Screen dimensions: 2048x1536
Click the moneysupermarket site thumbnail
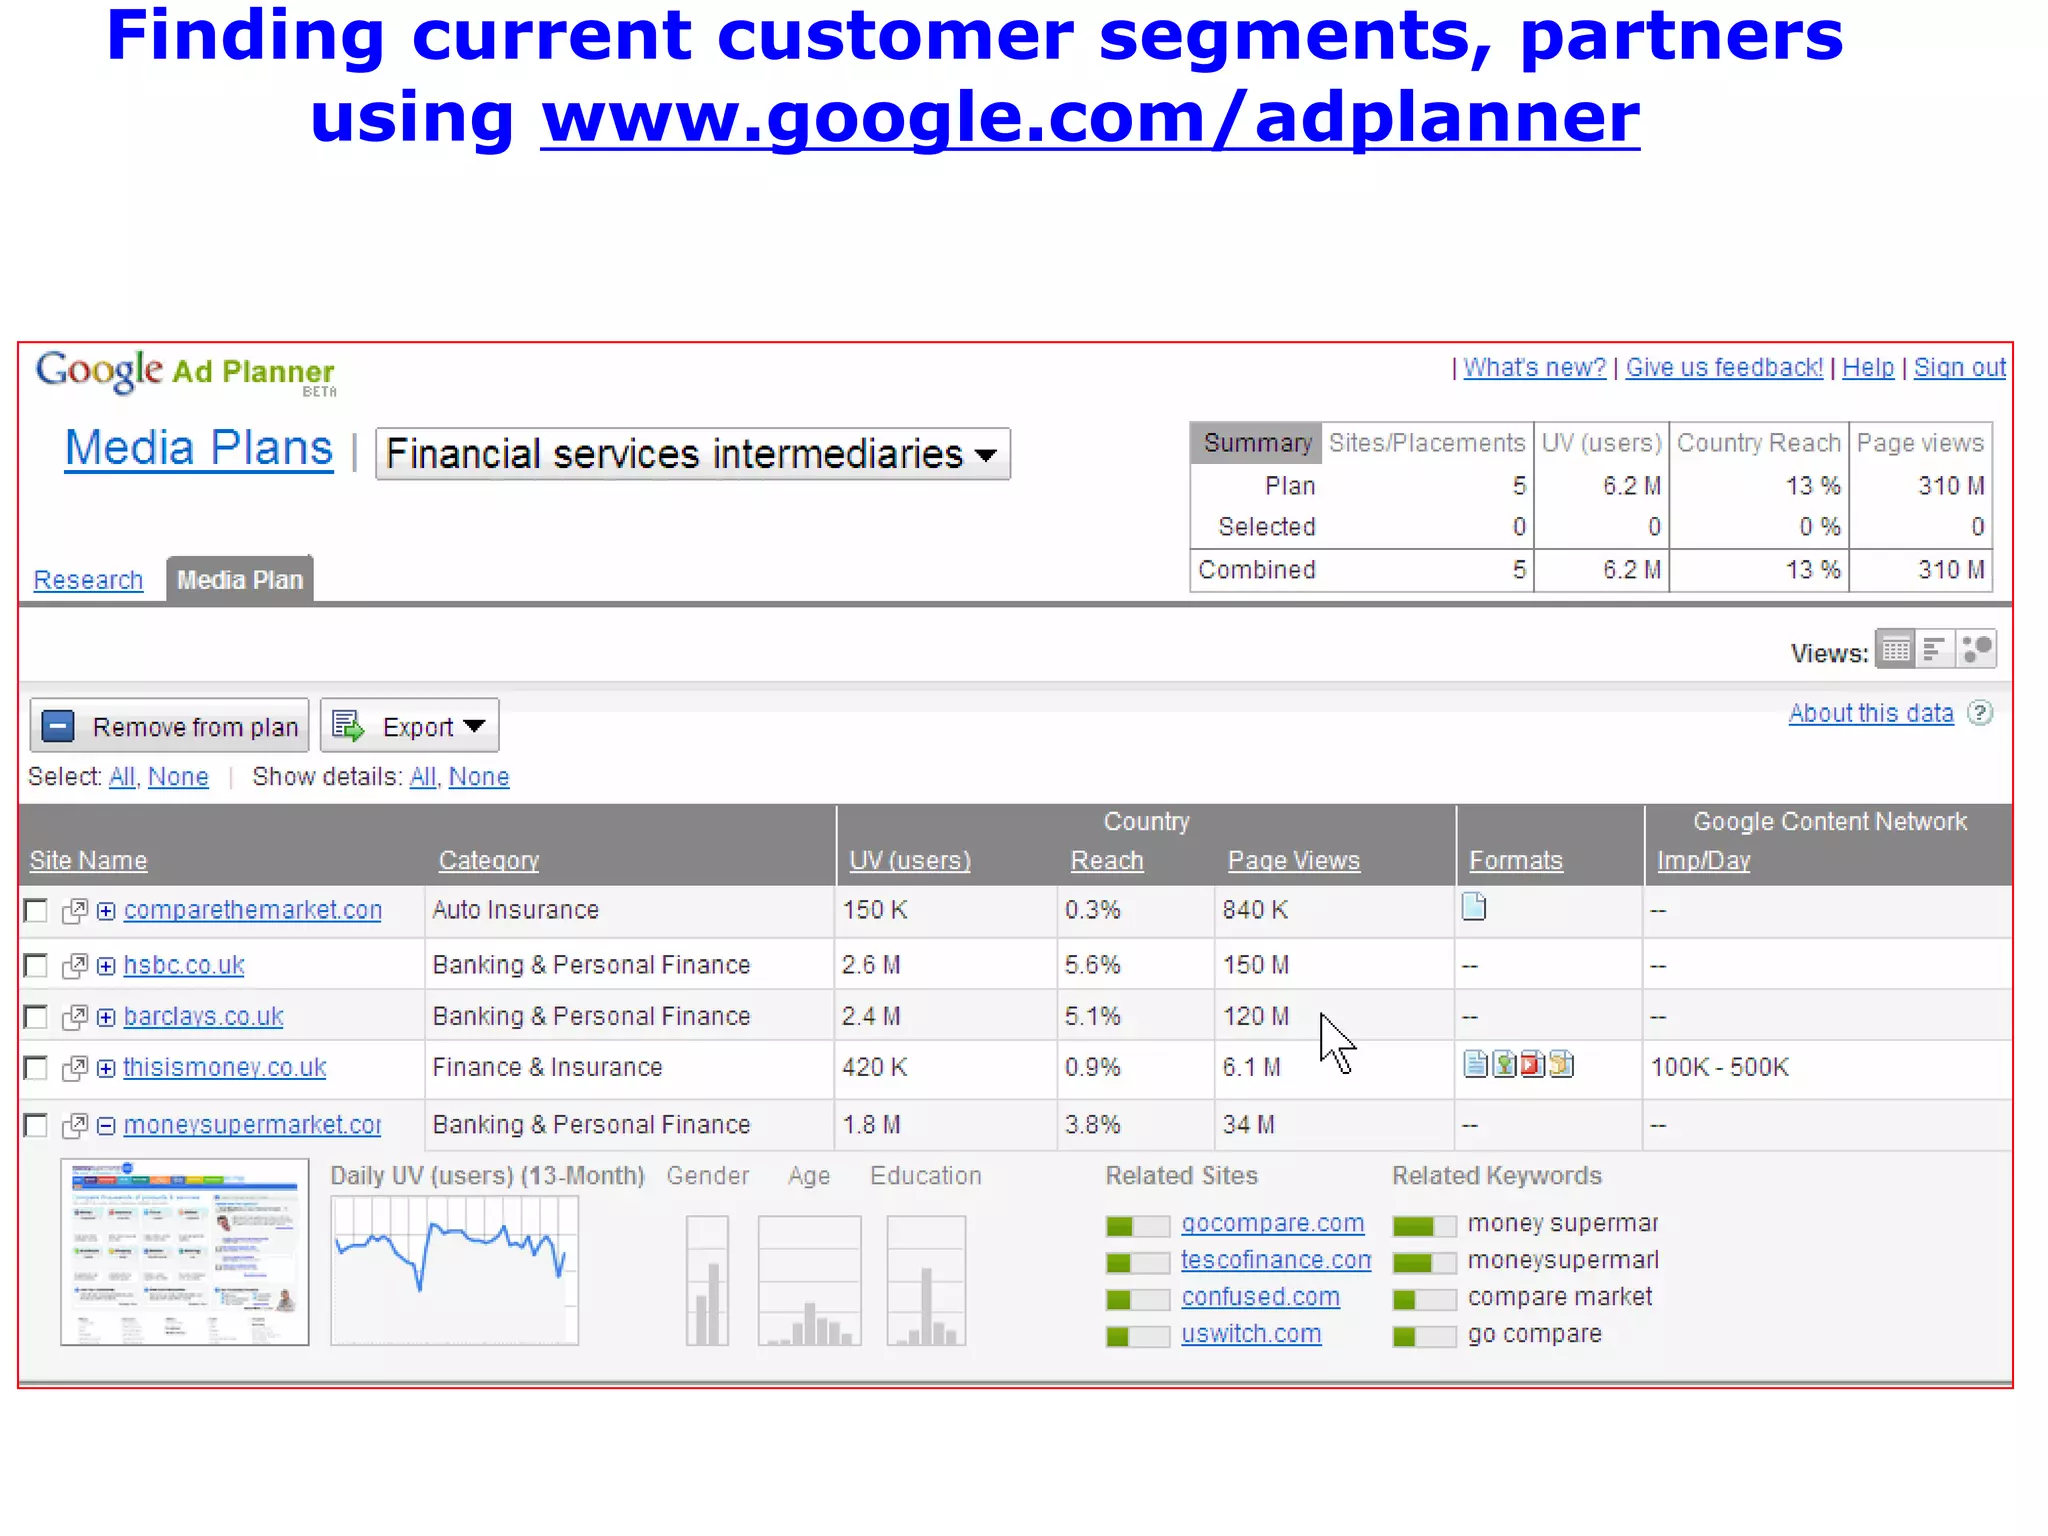(x=185, y=1252)
